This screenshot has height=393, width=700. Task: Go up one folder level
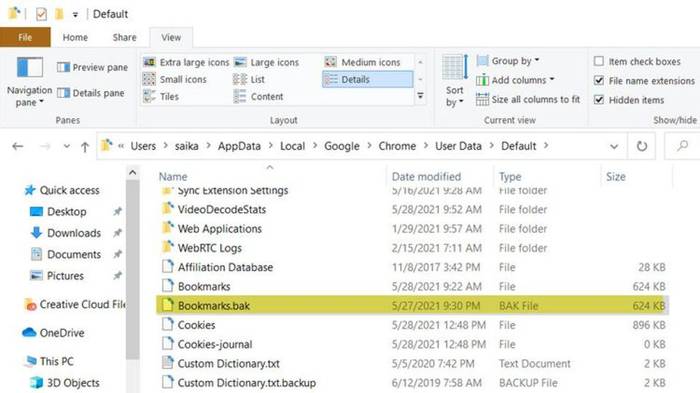pyautogui.click(x=85, y=146)
